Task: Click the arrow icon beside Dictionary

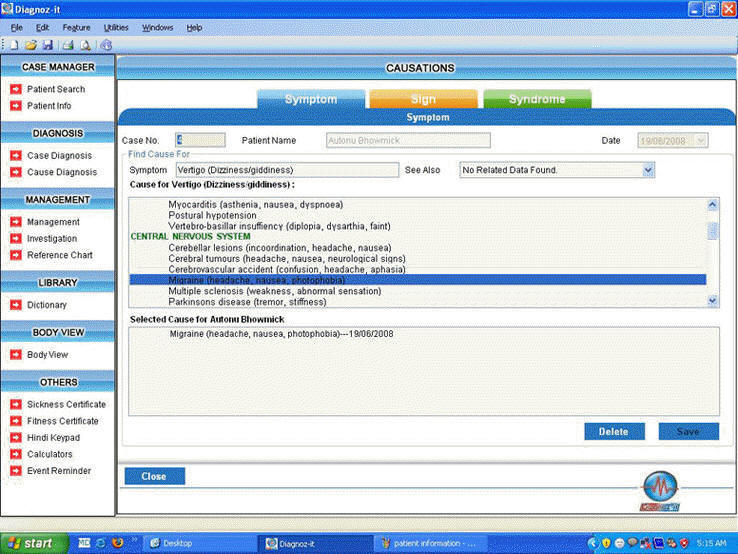Action: 15,305
